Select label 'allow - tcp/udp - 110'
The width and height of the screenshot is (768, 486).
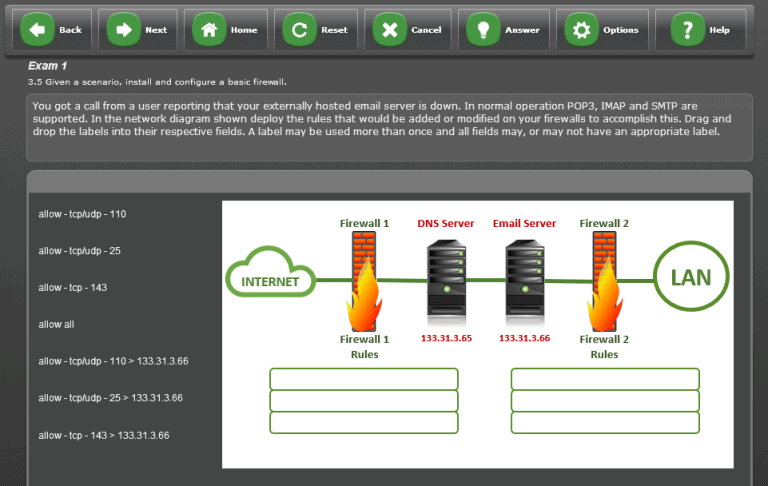(82, 214)
